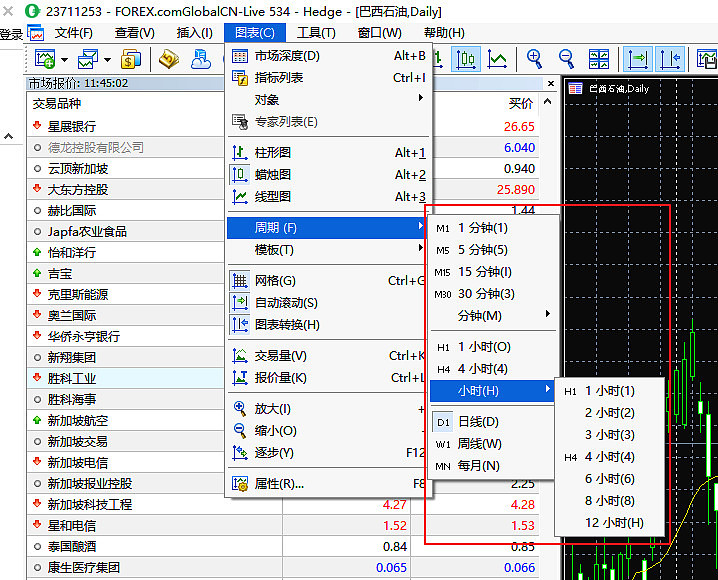This screenshot has height=580, width=718.
Task: Select 胜科工业 symbol row
Action: [x=125, y=379]
